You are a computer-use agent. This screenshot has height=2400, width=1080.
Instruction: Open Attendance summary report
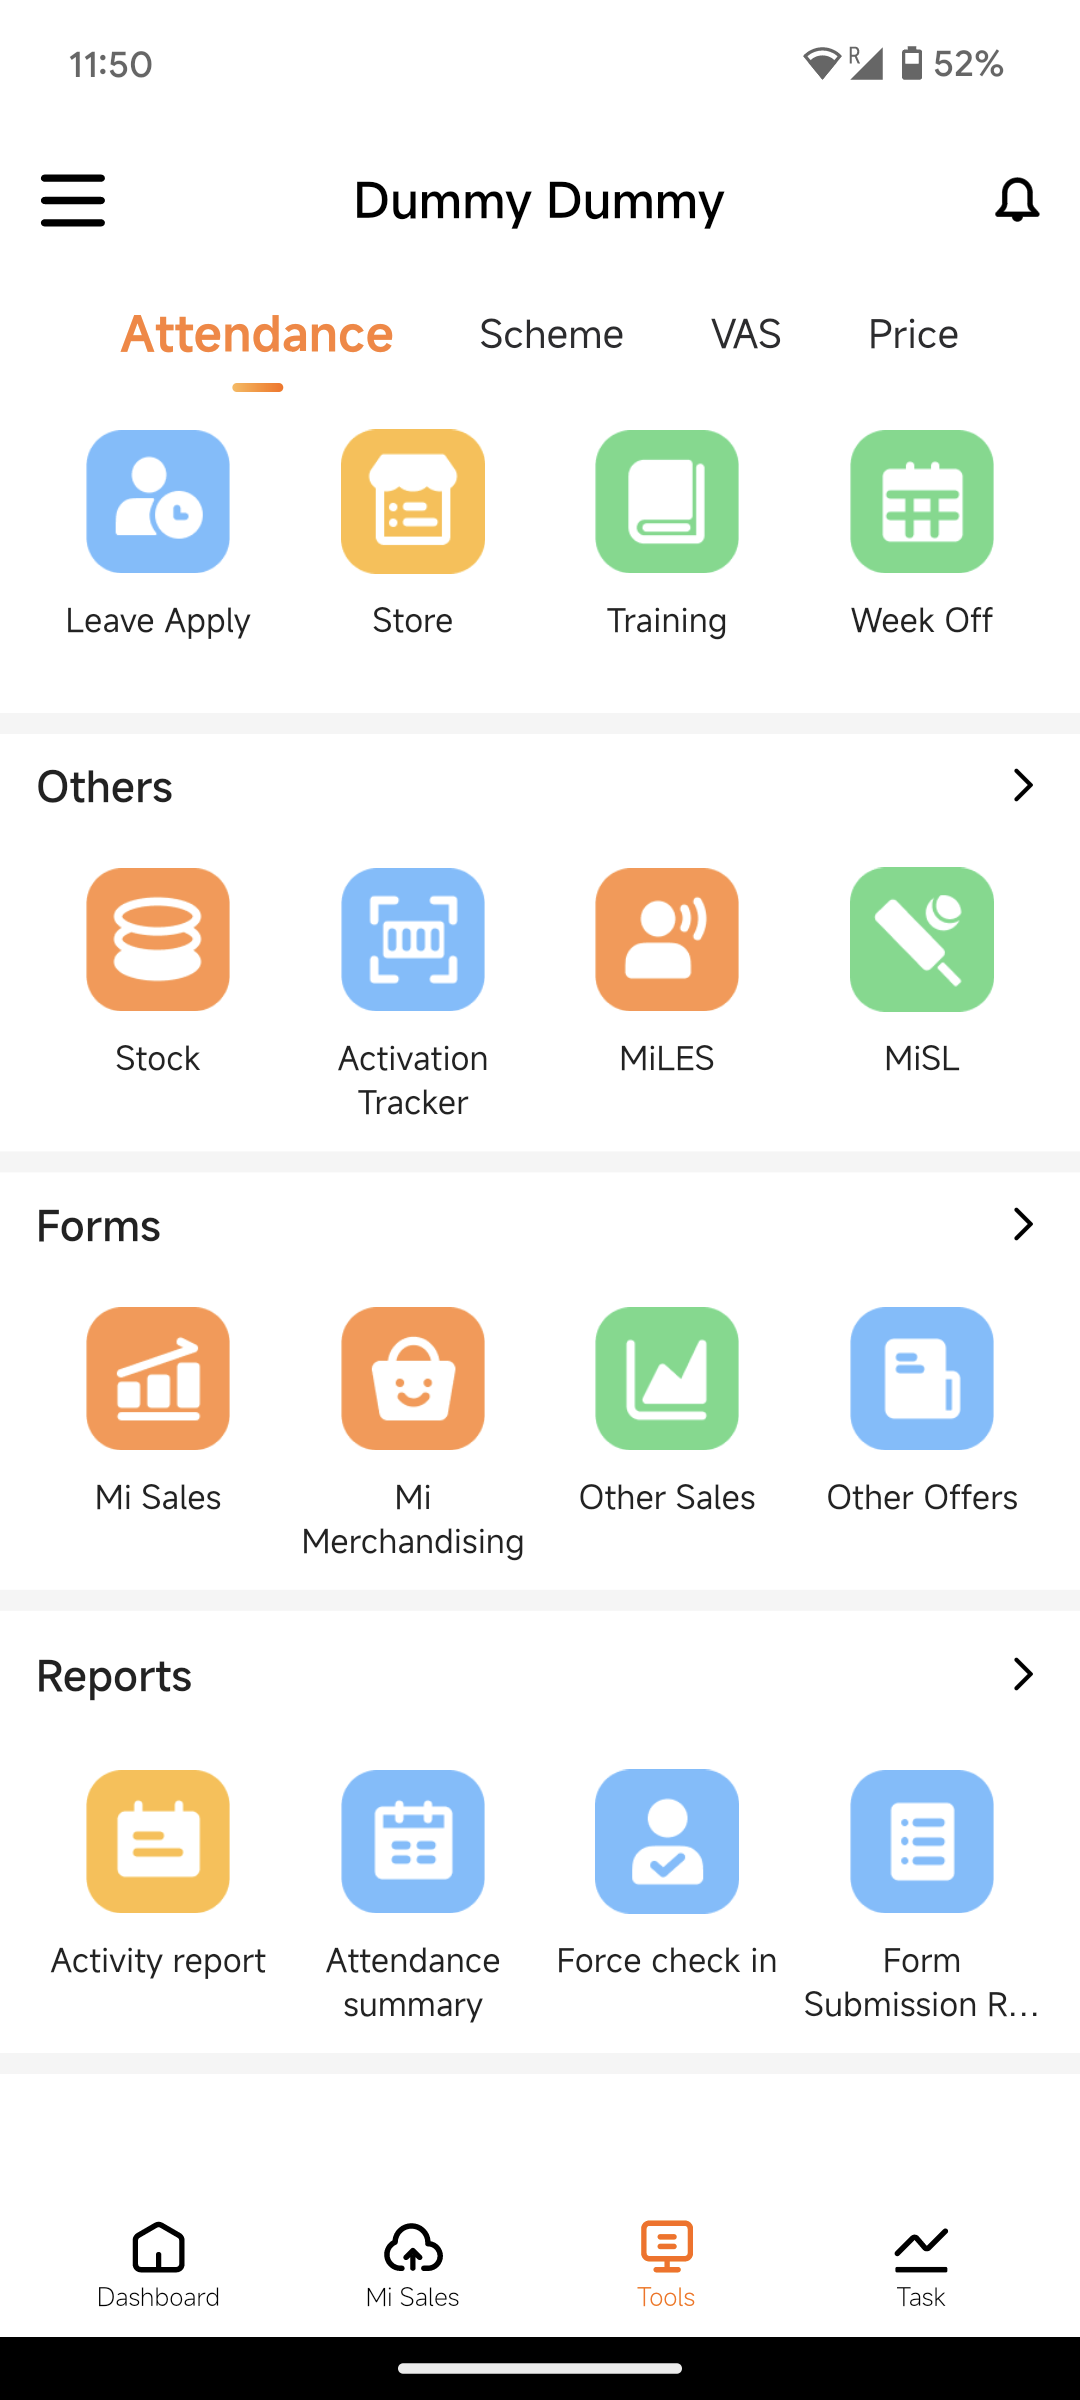click(x=412, y=1842)
